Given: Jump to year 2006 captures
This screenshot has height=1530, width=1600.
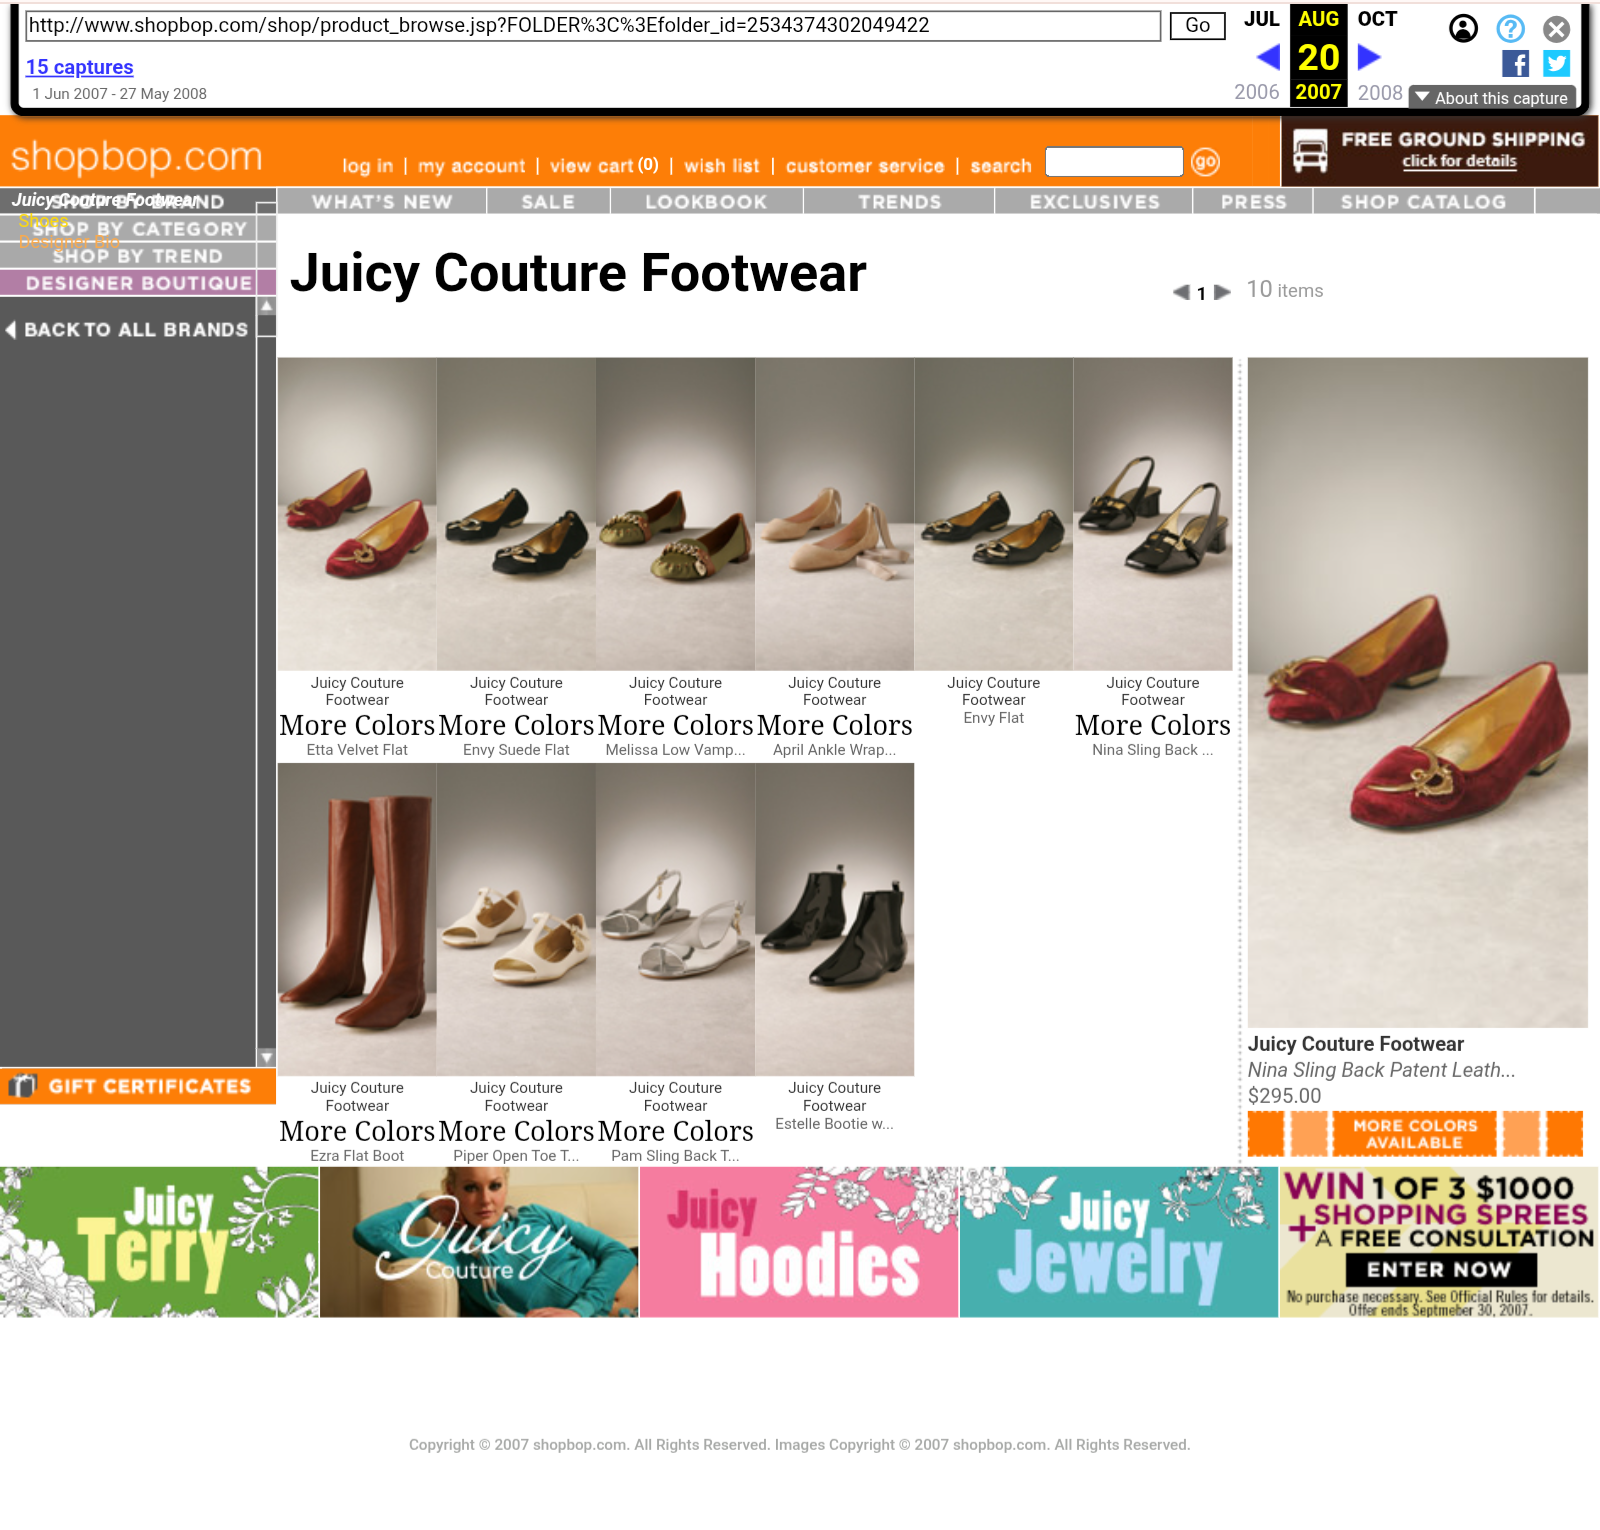Looking at the screenshot, I should click(x=1256, y=92).
